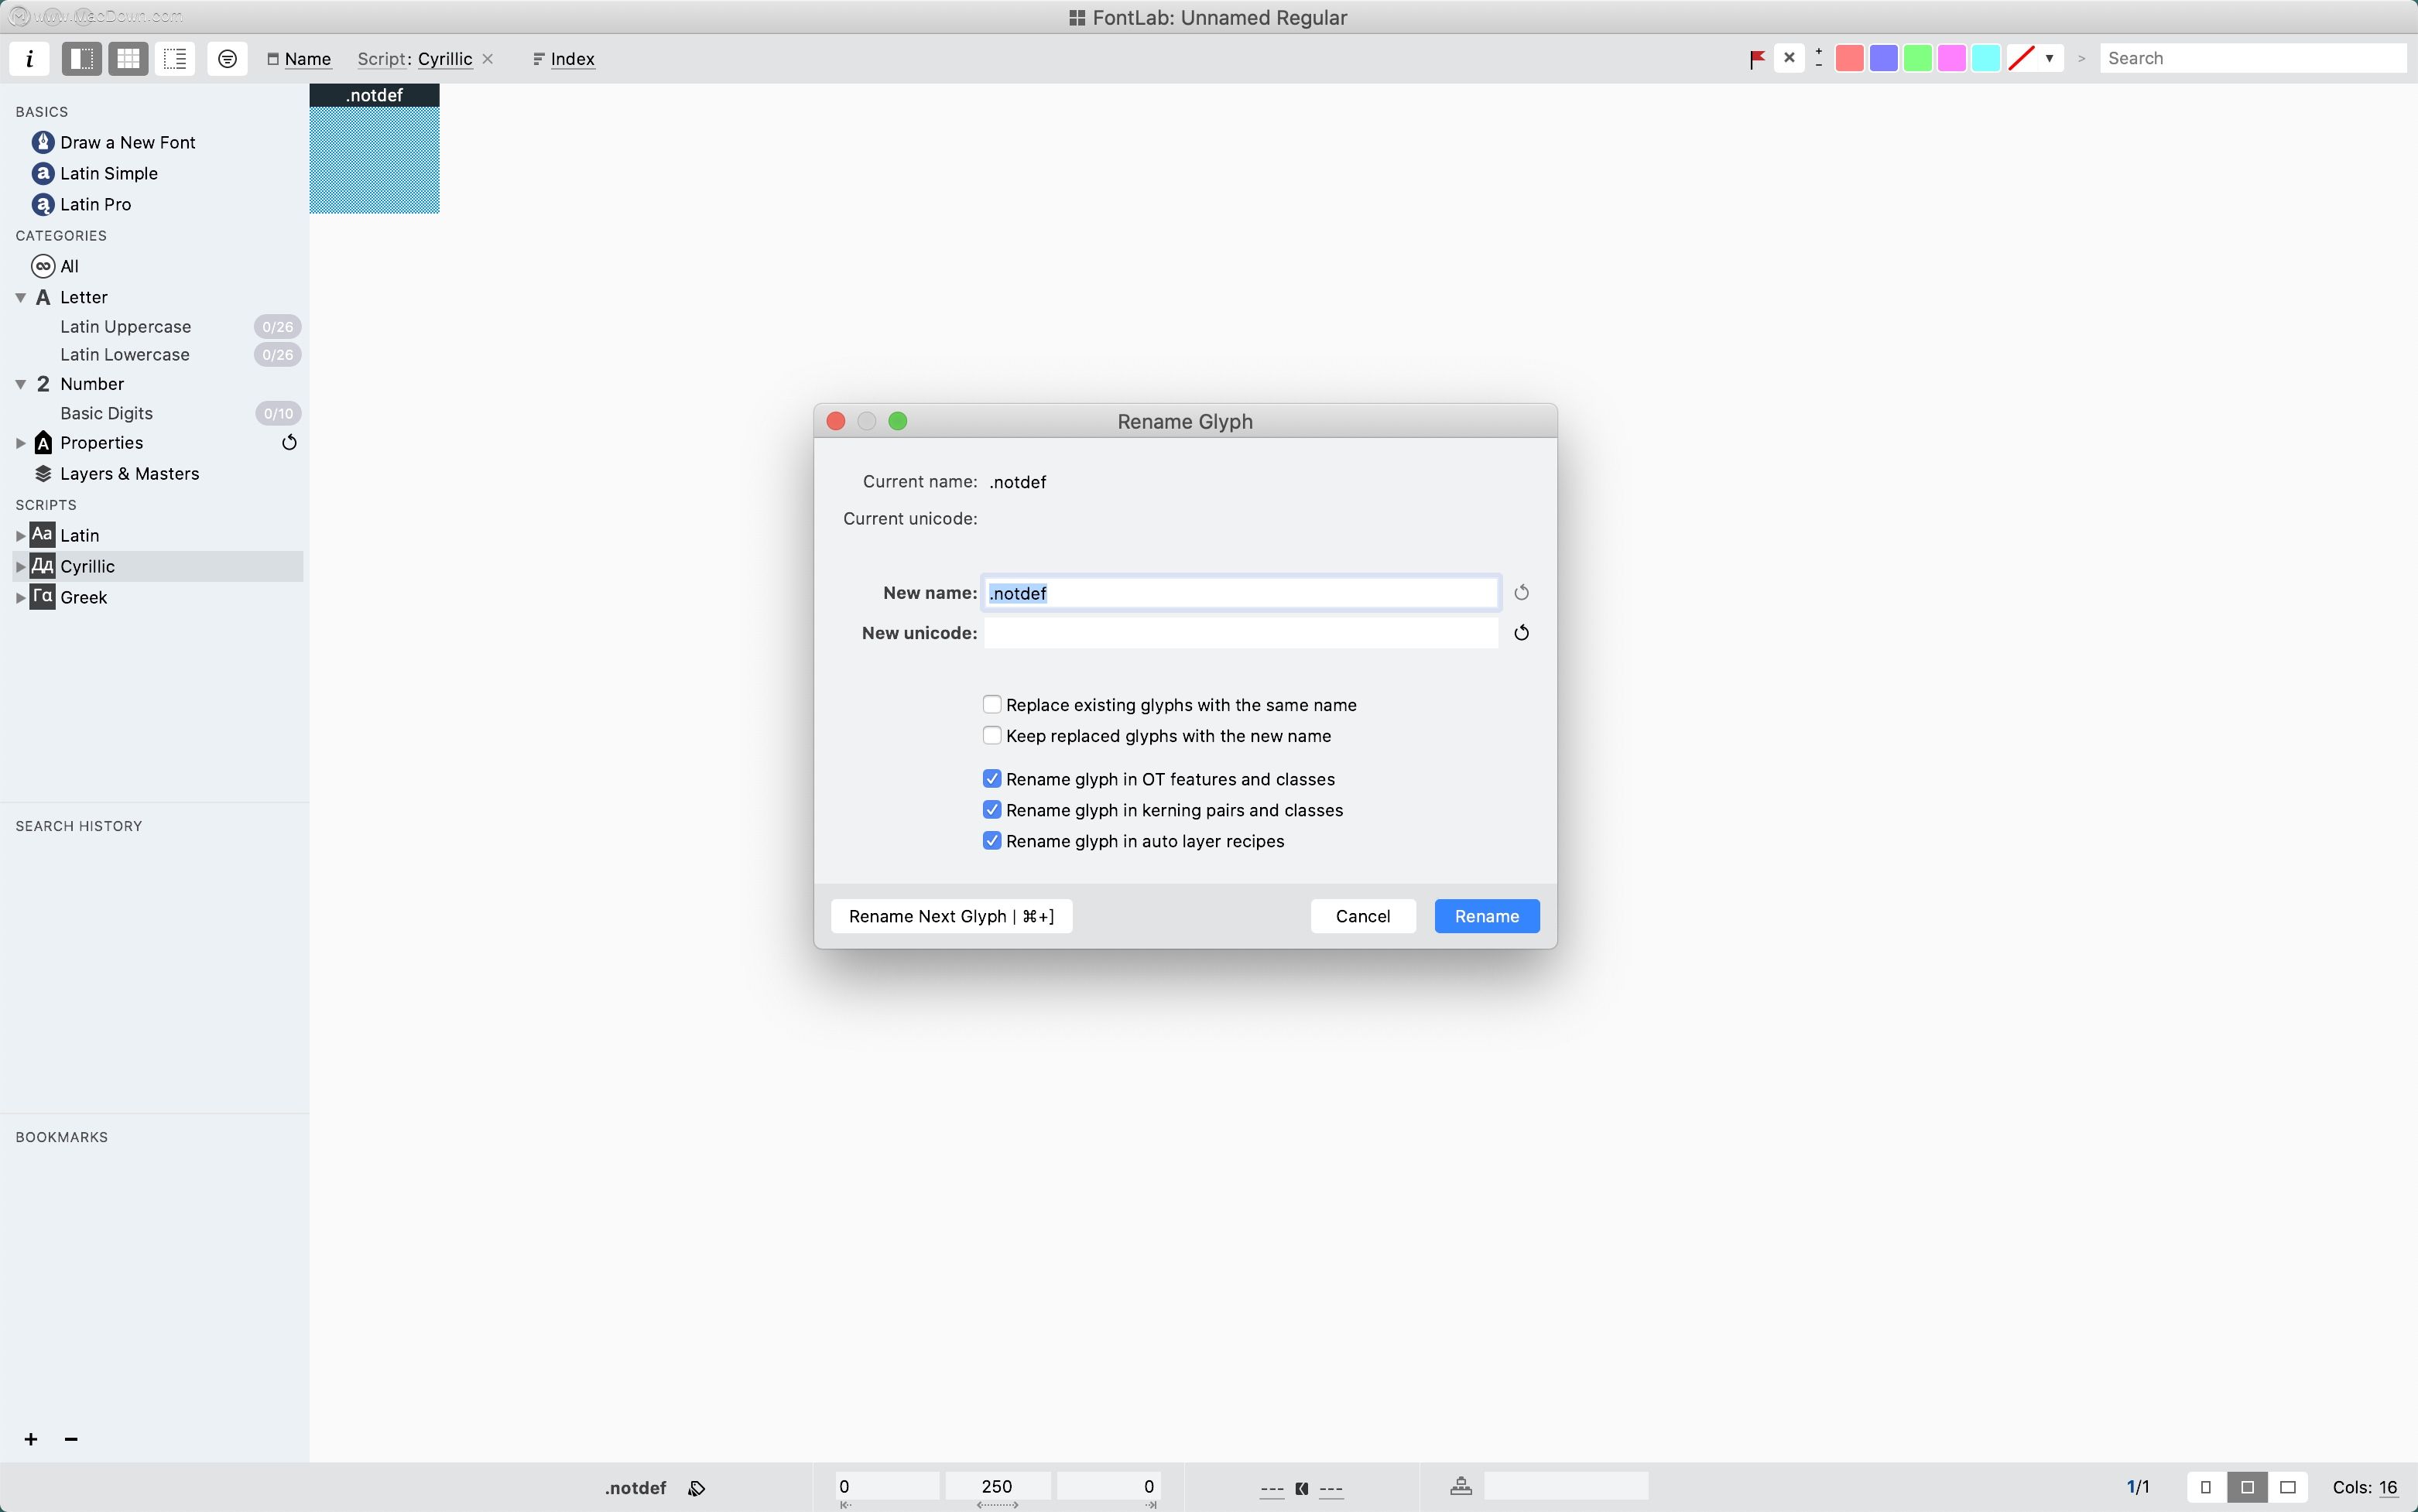This screenshot has width=2418, height=1512.
Task: Reset the New name field
Action: click(1521, 593)
